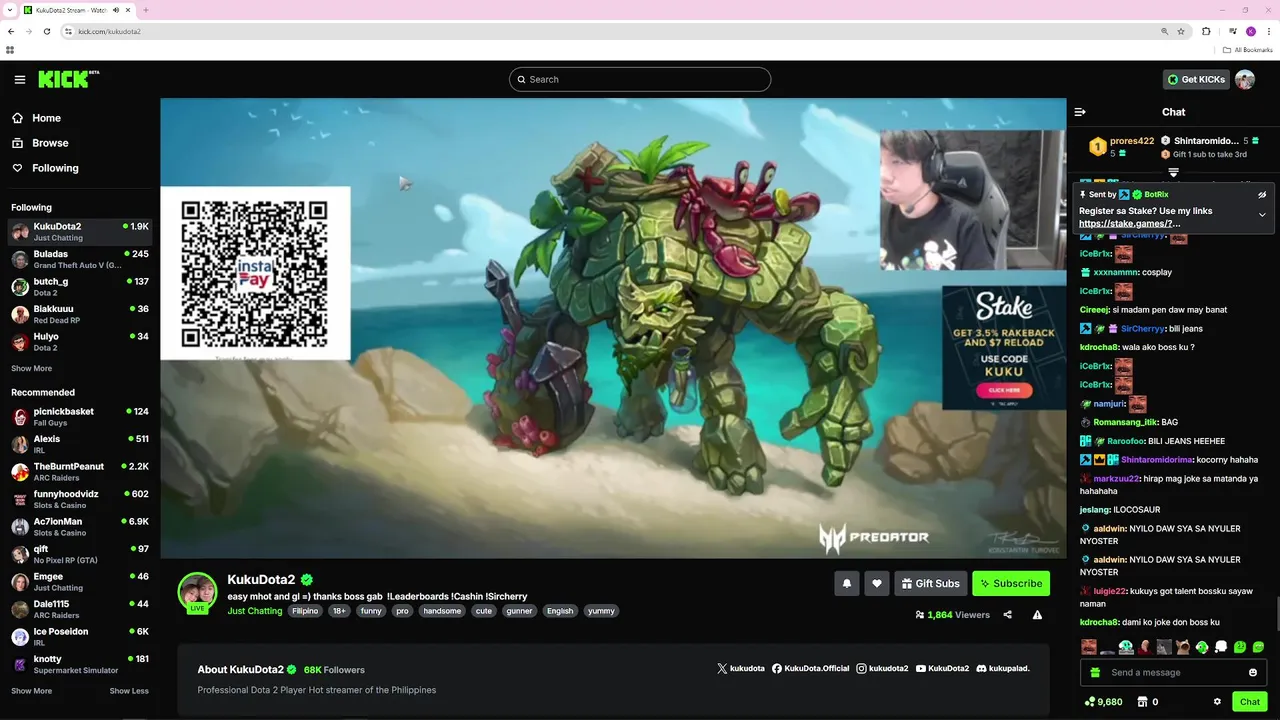Viewport: 1280px width, 720px height.
Task: Select the cat emote in emote bar
Action: click(1183, 647)
